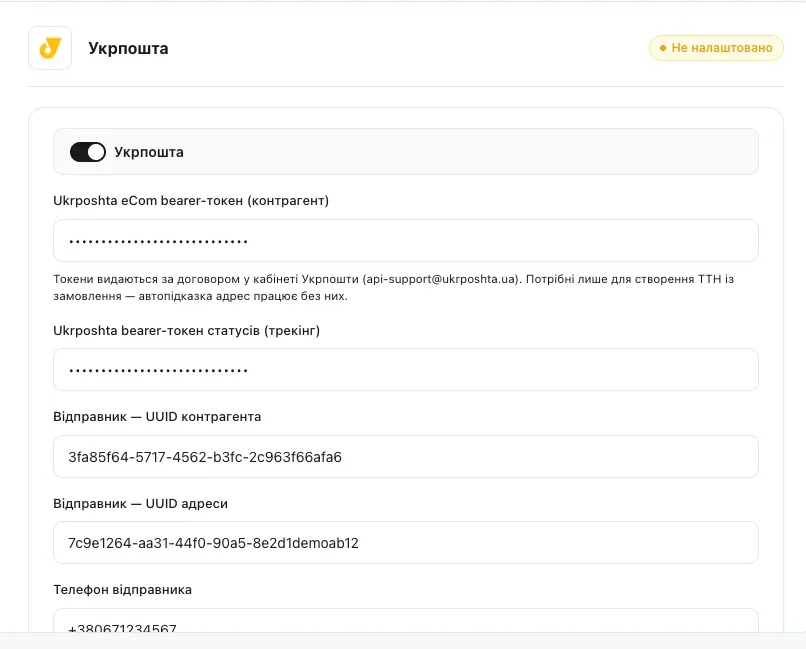Click the label Відправник — UUID контрагента
This screenshot has height=649, width=806.
pos(157,417)
